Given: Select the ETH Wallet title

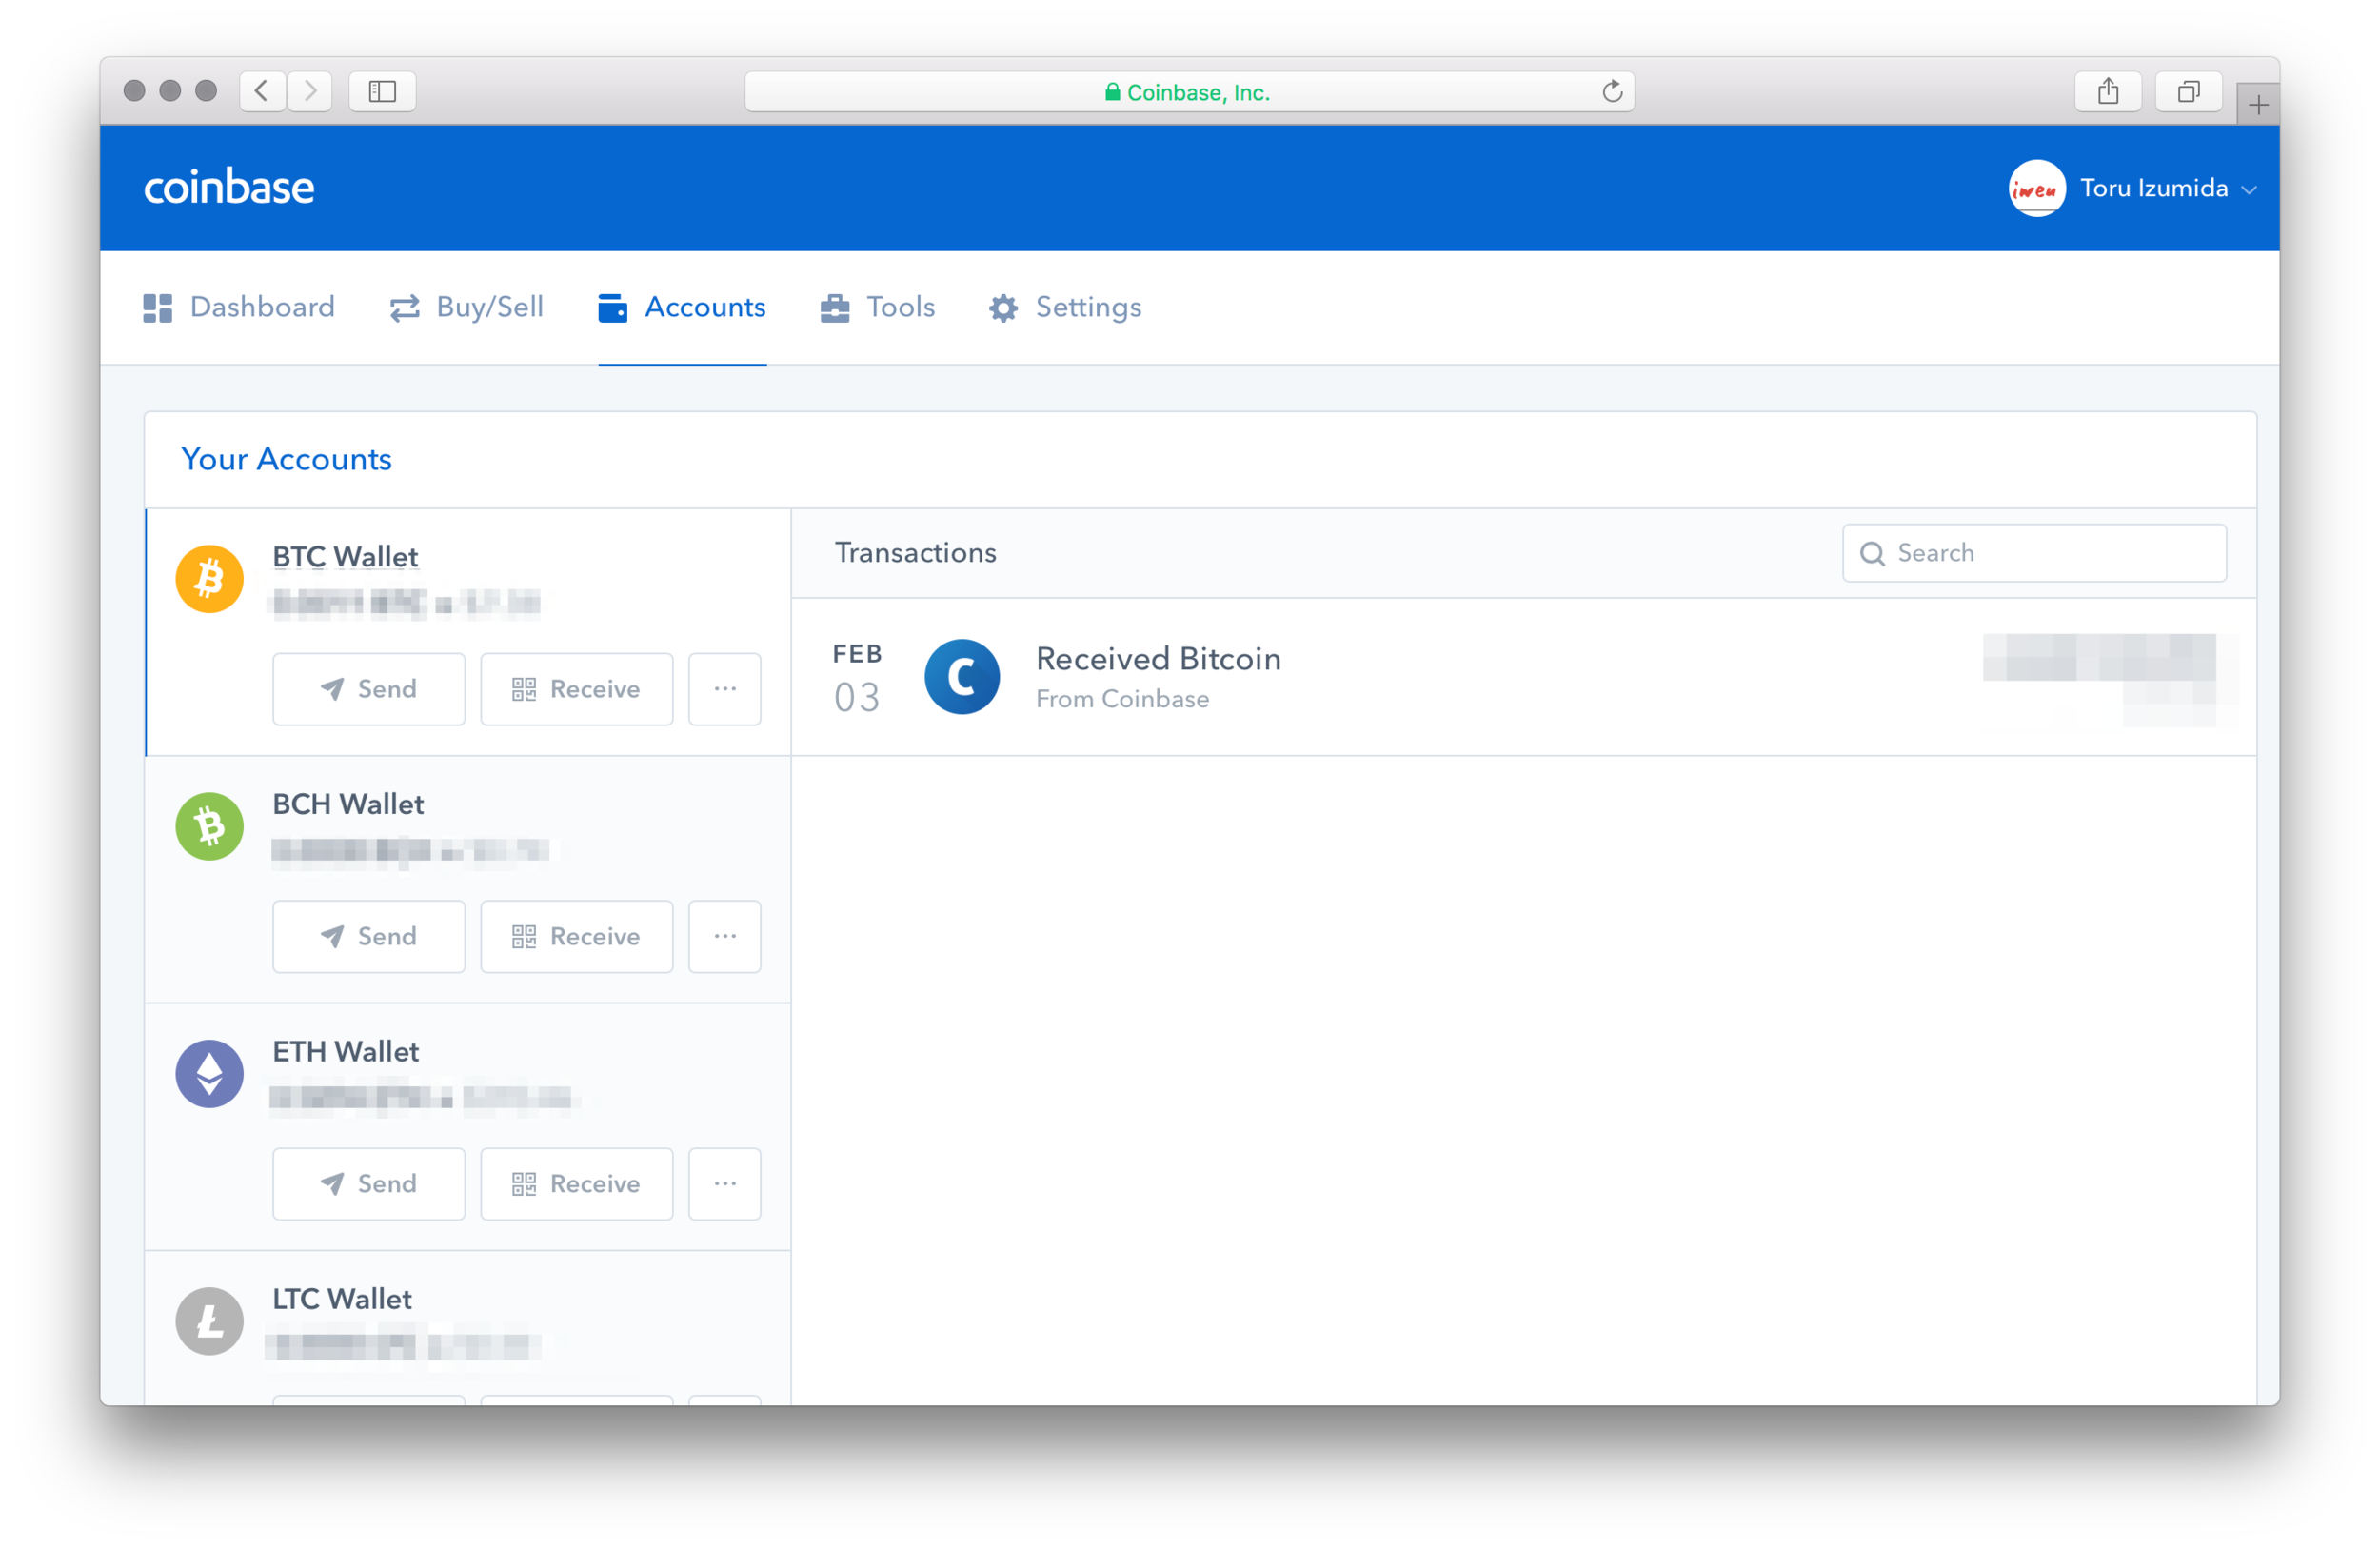Looking at the screenshot, I should 346,1051.
